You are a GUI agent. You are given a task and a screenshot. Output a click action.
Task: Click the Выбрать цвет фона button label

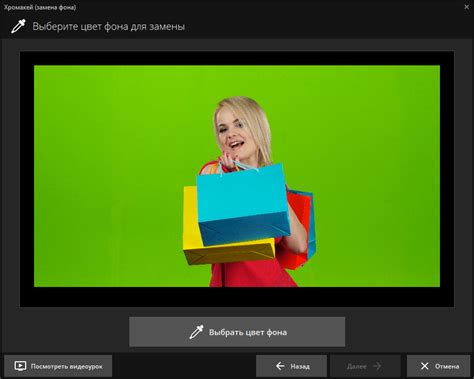pos(248,332)
